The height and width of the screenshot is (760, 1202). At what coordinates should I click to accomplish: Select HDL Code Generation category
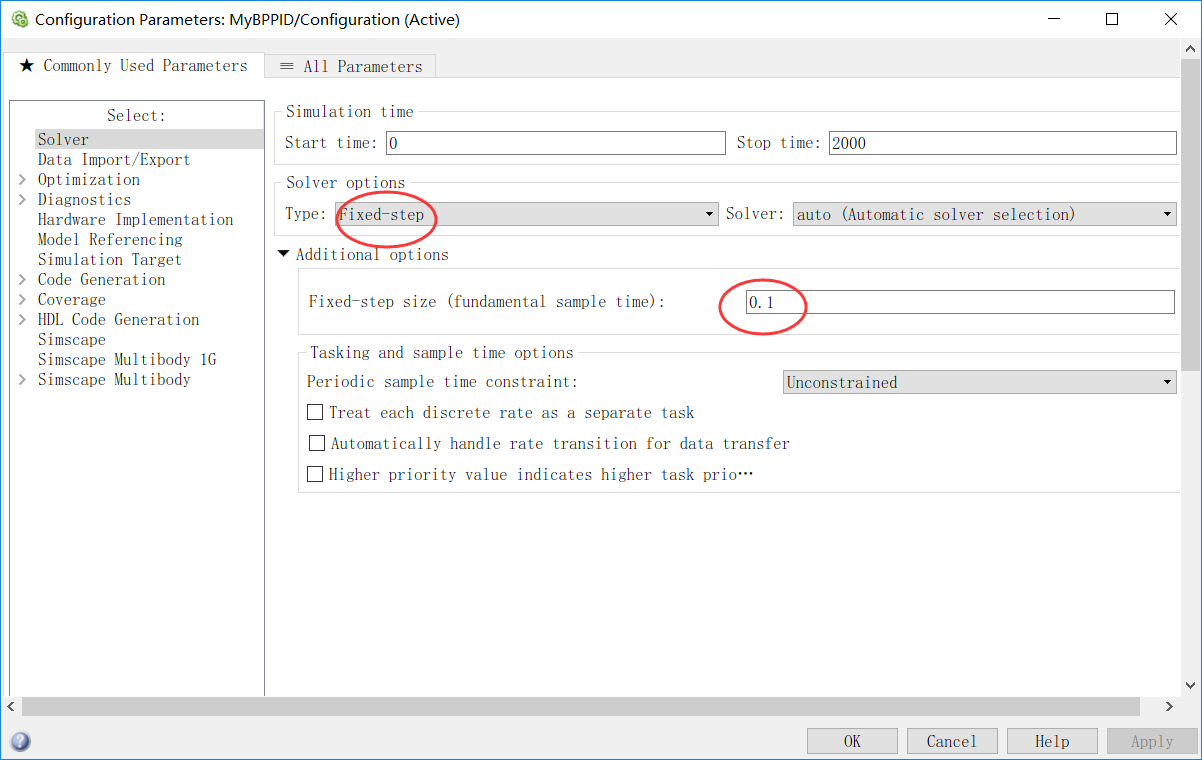(x=118, y=320)
